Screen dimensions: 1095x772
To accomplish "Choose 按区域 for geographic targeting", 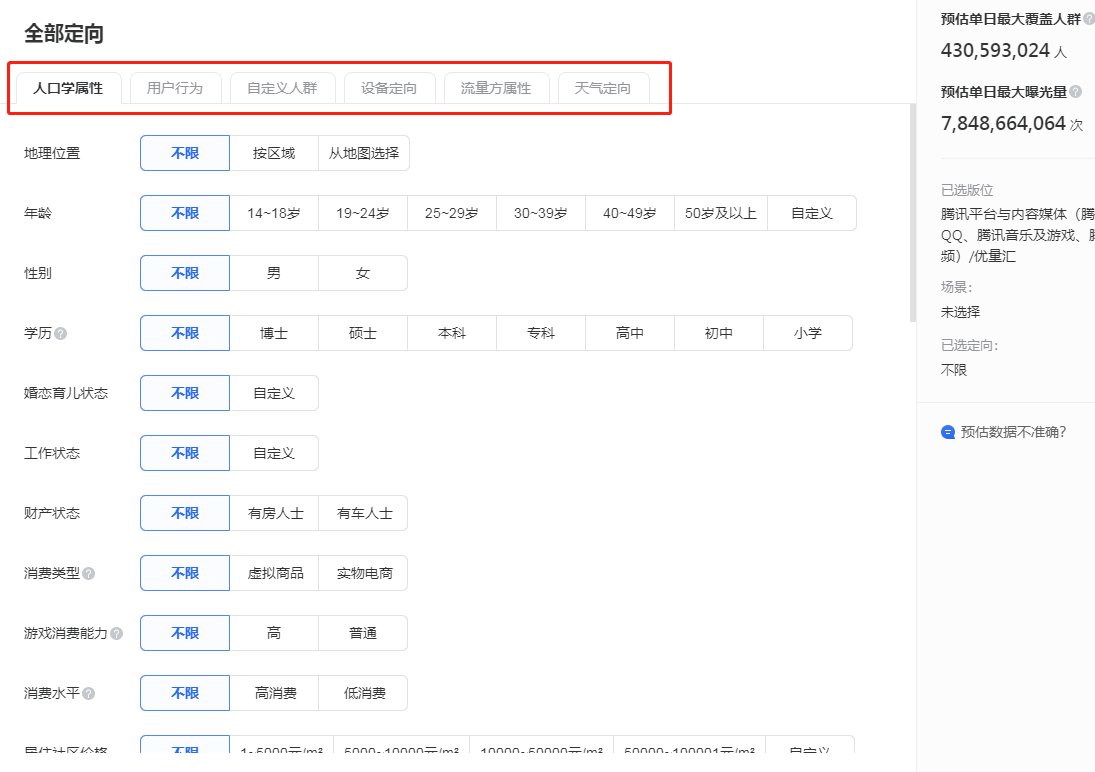I will tap(274, 152).
